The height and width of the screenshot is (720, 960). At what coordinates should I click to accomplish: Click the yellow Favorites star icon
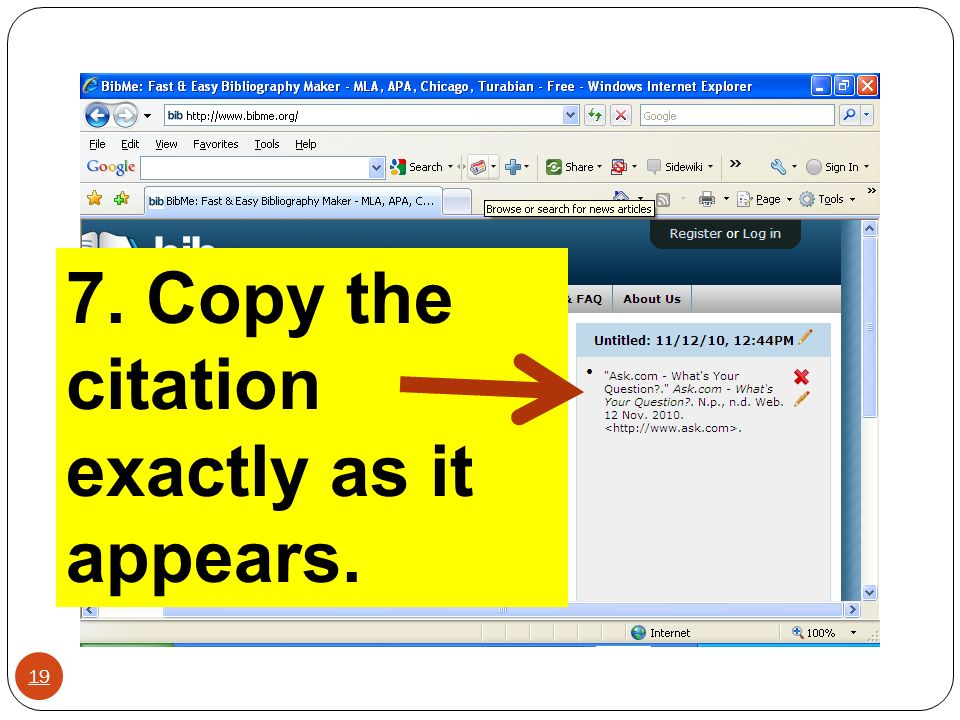95,198
